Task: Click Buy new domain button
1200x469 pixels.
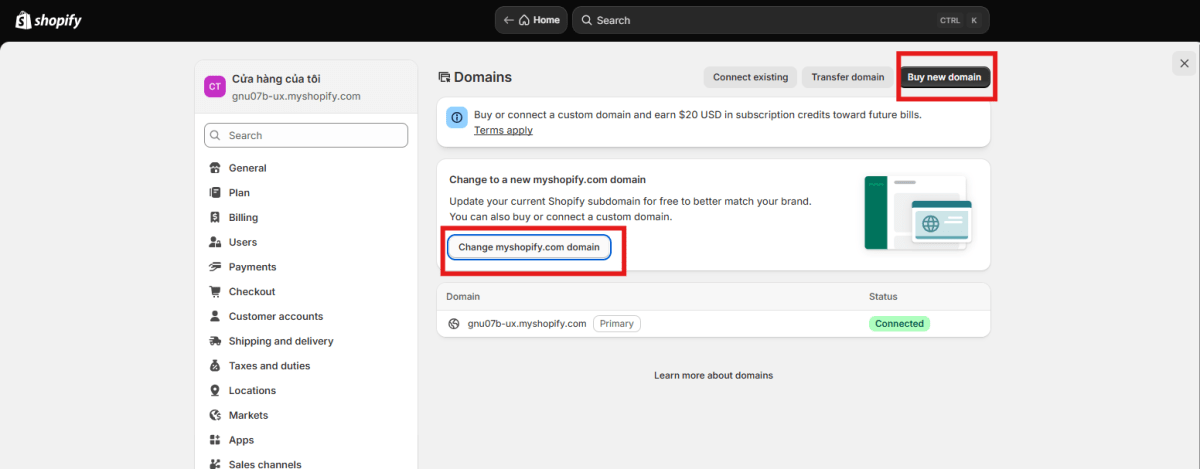Action: click(x=945, y=77)
